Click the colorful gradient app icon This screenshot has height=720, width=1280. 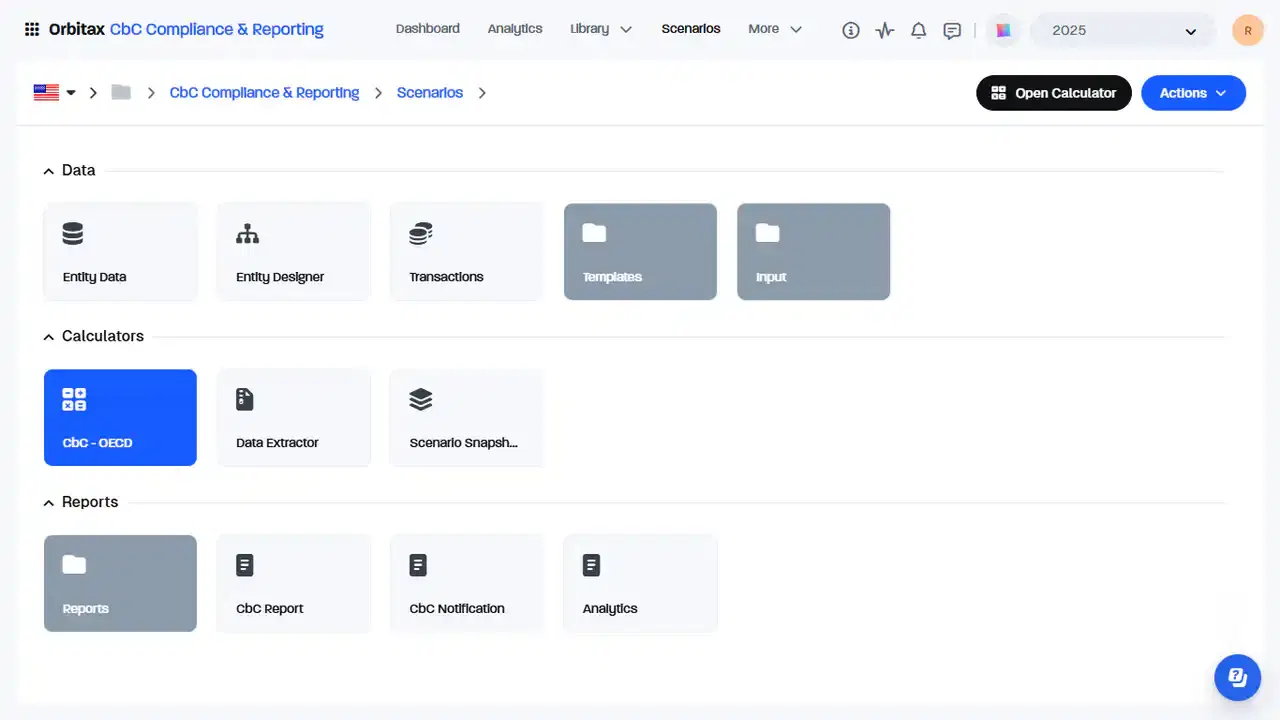point(1003,30)
